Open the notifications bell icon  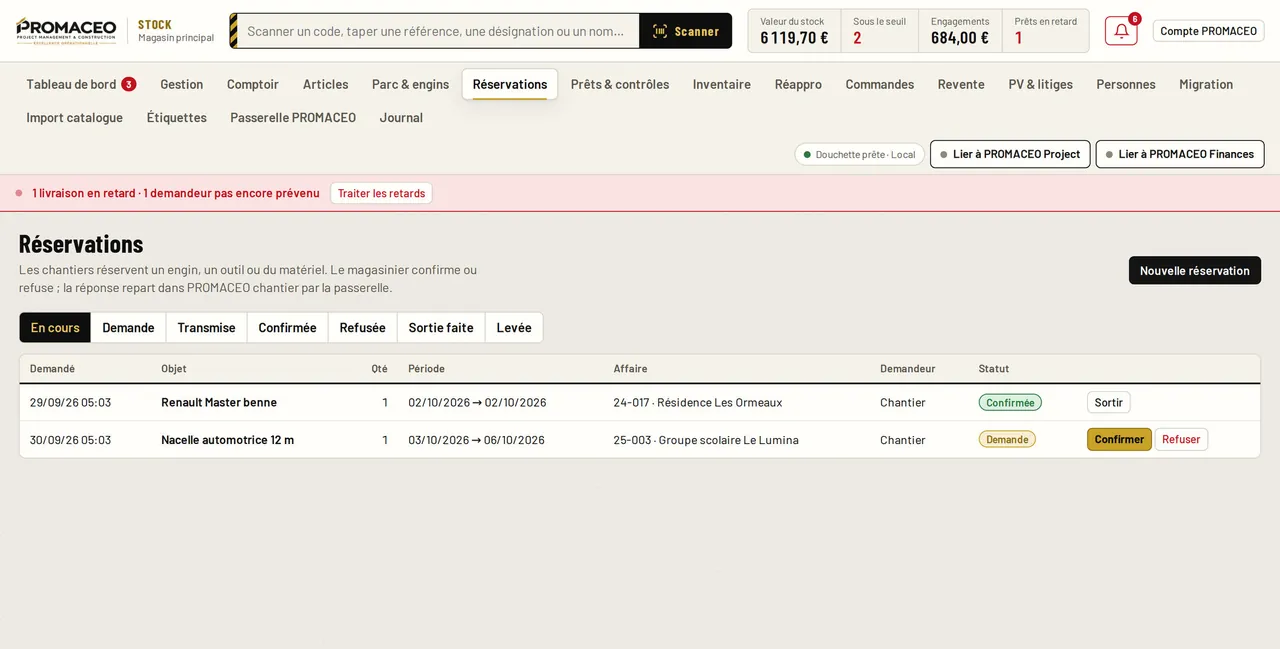[x=1121, y=31]
